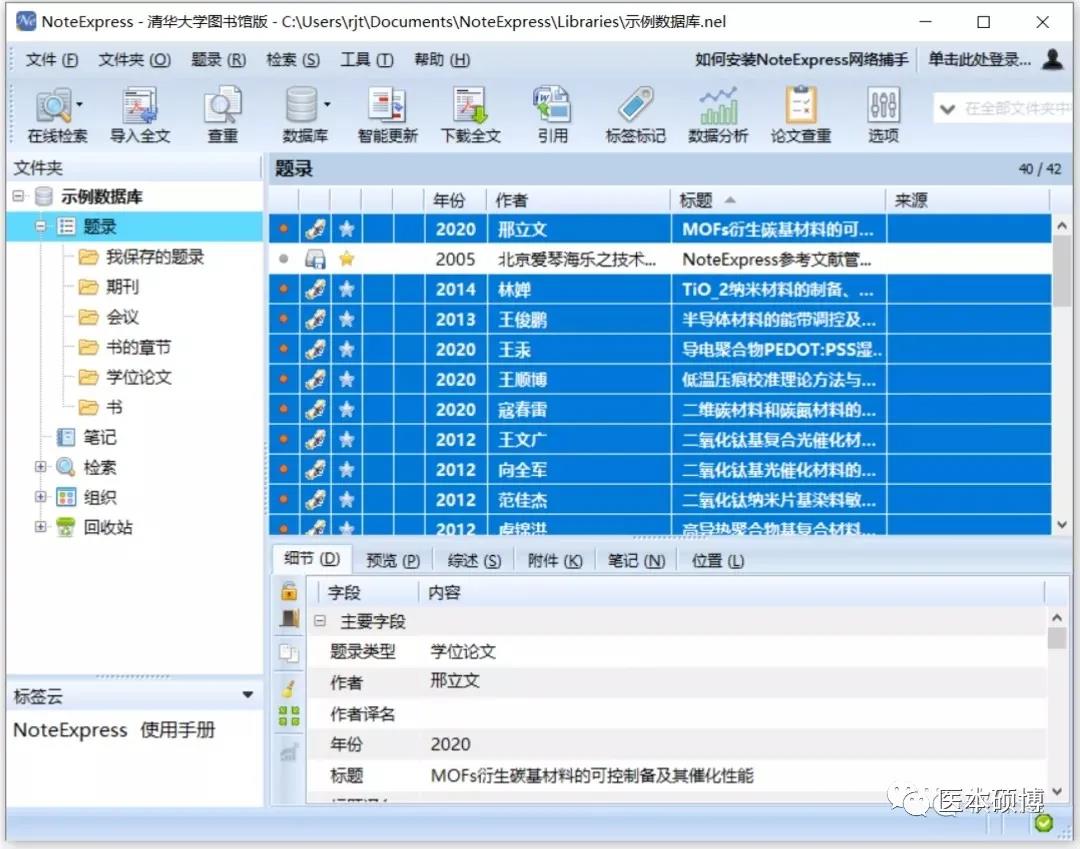The image size is (1080, 849).
Task: Click the green grid icon in details sidebar
Action: tap(289, 716)
